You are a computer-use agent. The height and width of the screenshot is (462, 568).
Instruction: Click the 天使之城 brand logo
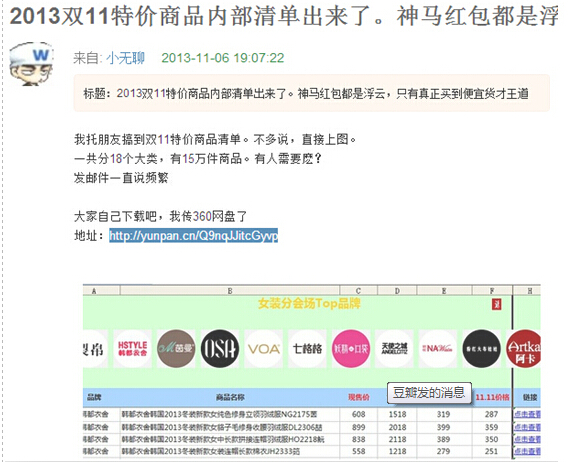pyautogui.click(x=394, y=349)
